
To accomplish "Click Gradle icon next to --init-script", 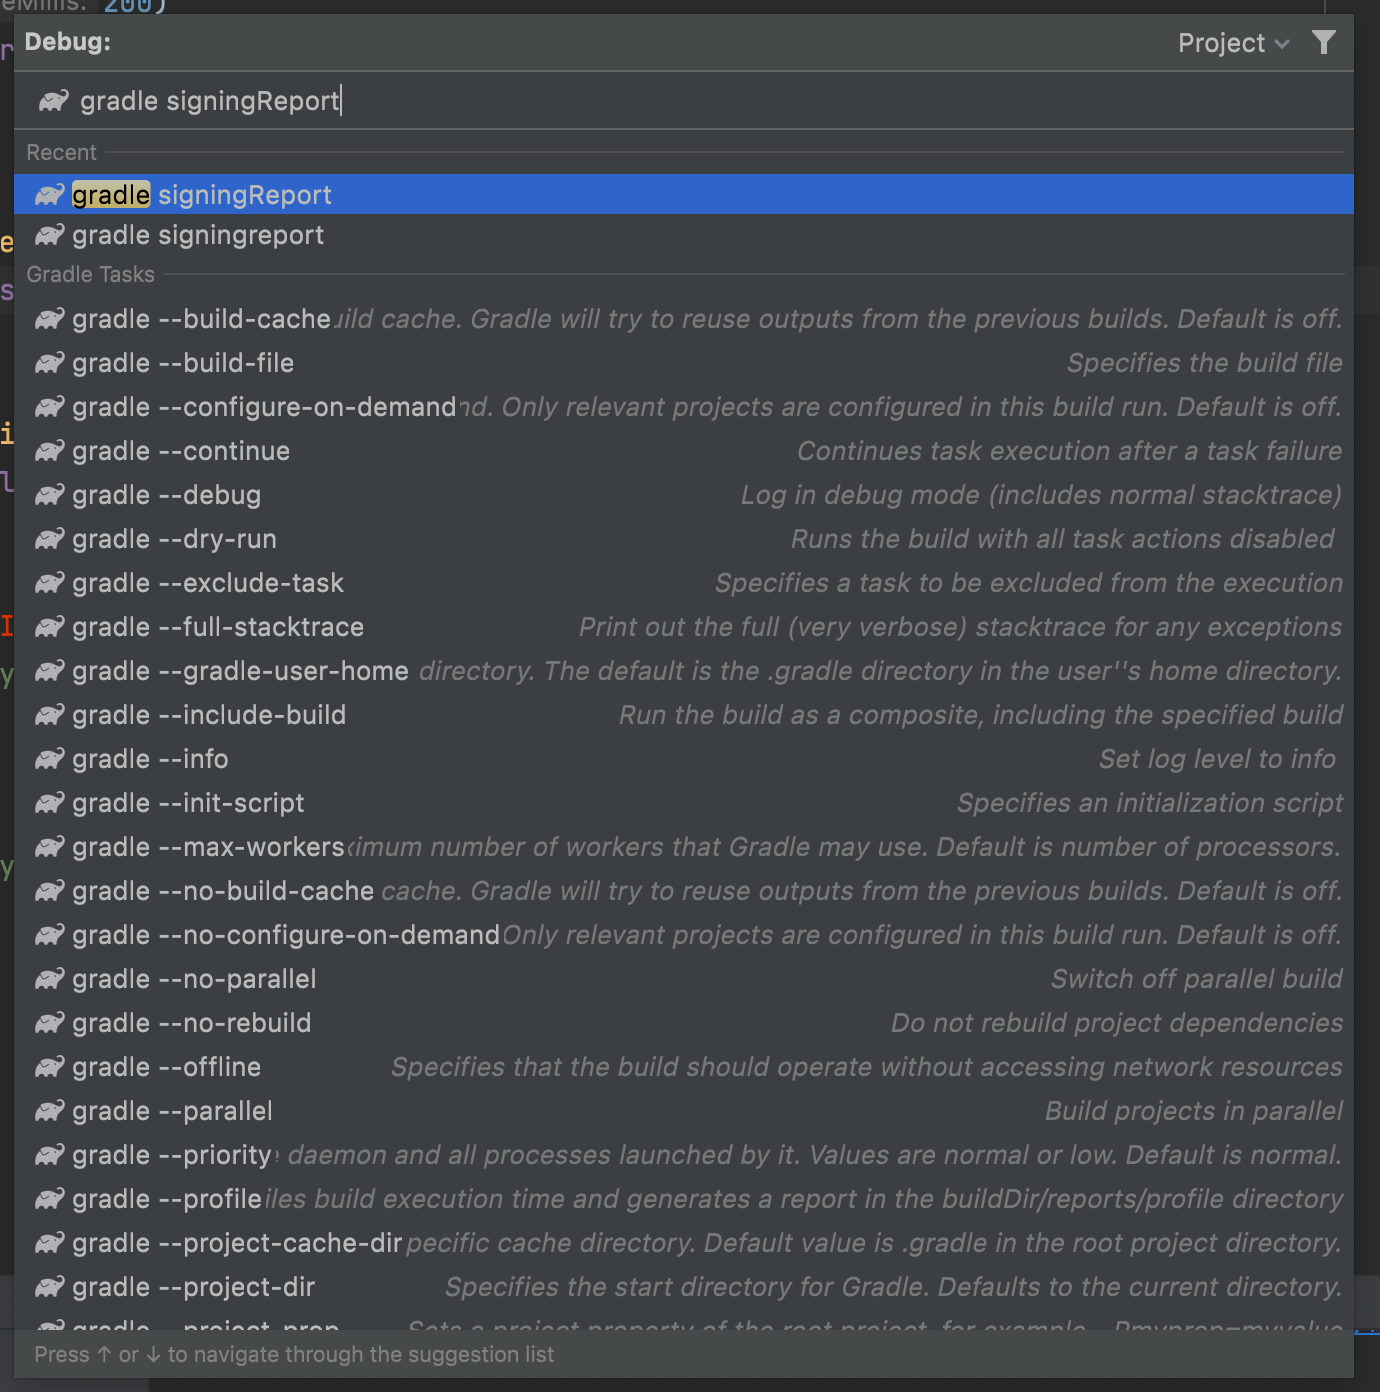I will click(x=50, y=803).
